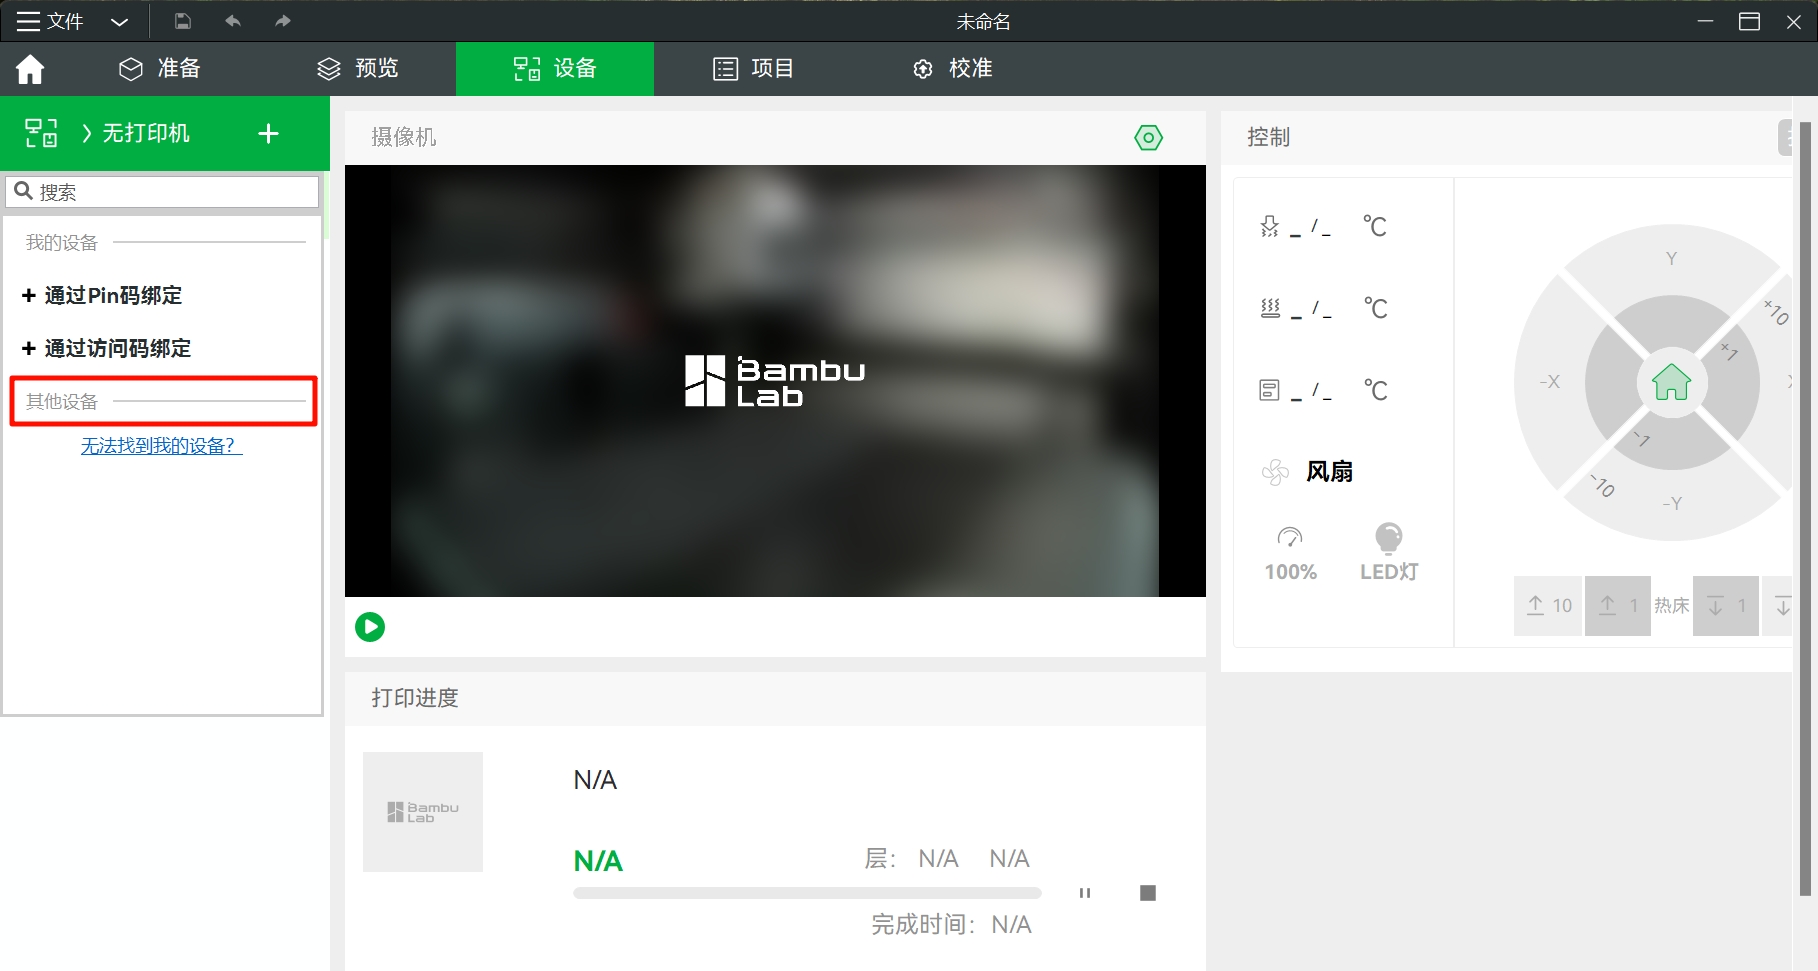Click the 打印进度 panel title

(x=415, y=698)
